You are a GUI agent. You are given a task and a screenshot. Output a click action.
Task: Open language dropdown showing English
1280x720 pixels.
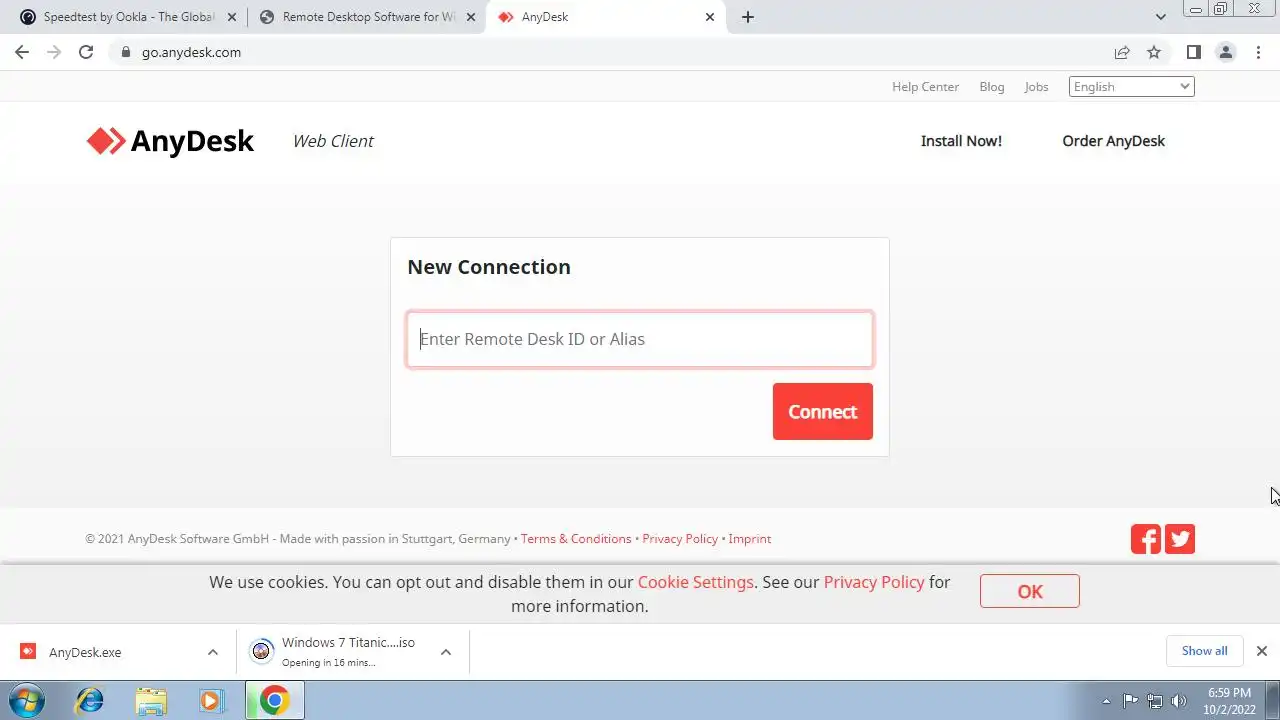point(1132,87)
